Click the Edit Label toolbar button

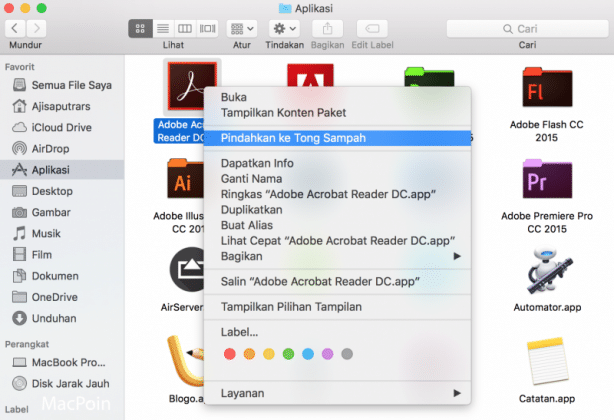(372, 29)
